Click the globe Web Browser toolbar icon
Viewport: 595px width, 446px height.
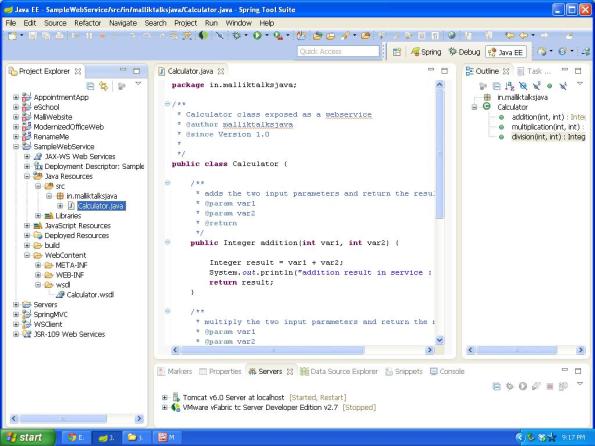tap(452, 36)
